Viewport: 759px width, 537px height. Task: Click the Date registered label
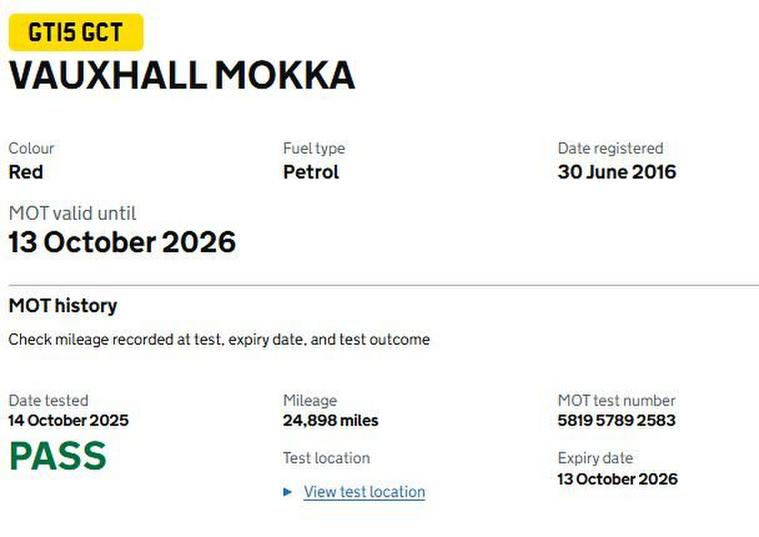(610, 148)
